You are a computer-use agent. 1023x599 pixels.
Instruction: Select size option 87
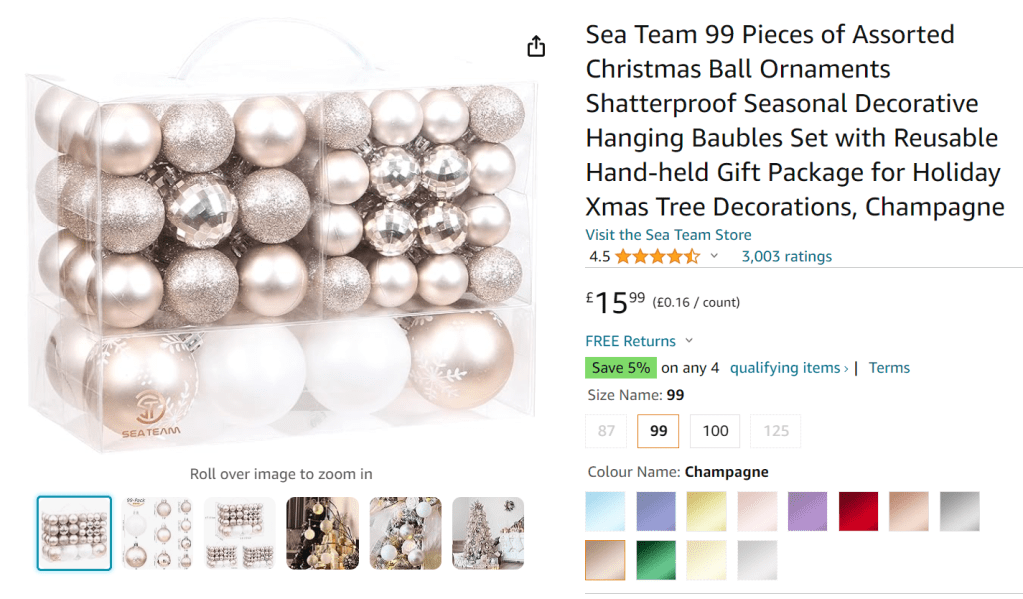606,431
